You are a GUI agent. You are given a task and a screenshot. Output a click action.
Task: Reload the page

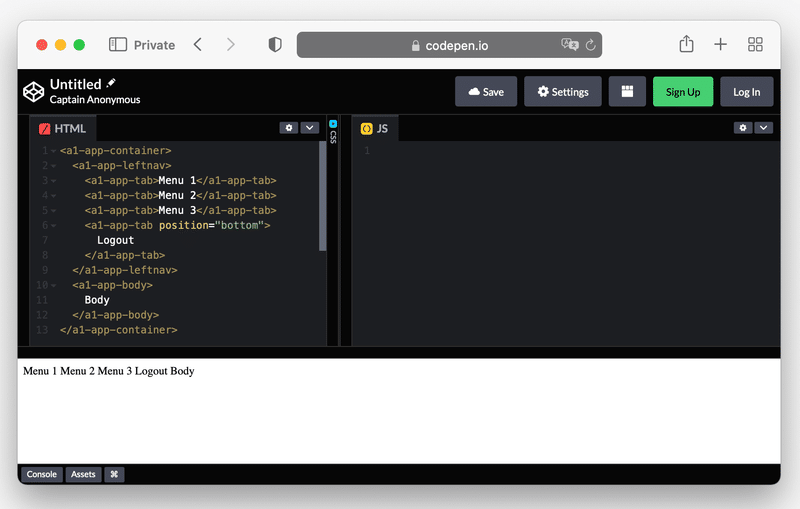pos(590,45)
